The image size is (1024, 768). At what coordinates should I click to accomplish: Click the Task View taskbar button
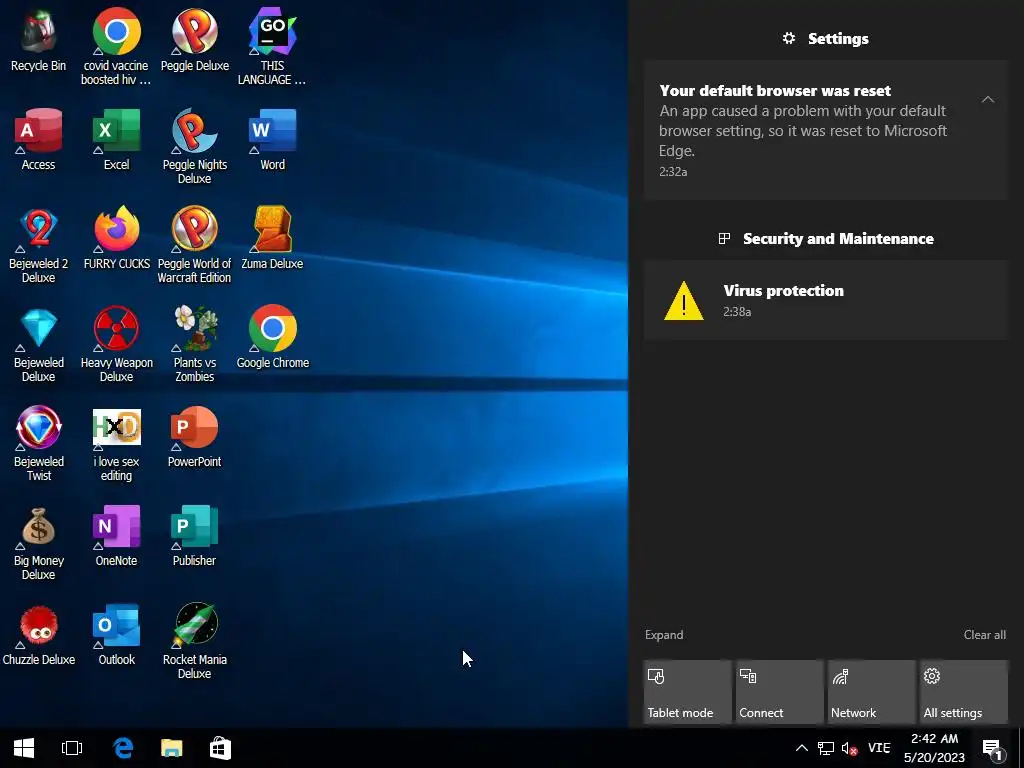point(72,748)
